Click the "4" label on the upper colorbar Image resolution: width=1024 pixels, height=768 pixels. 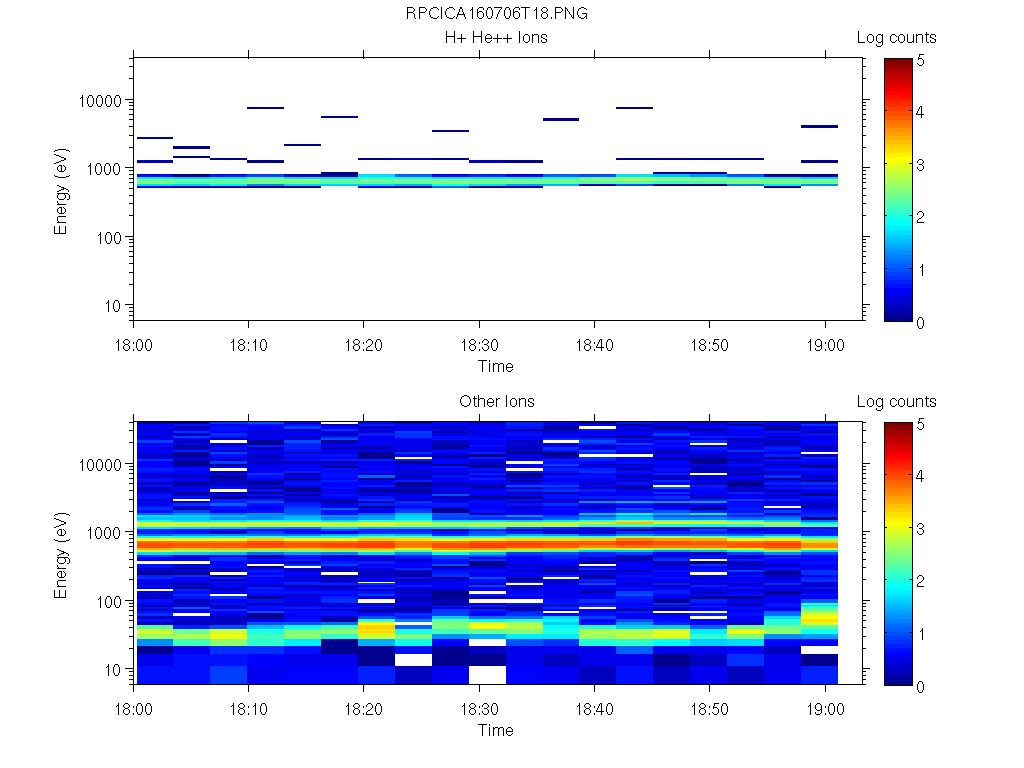tap(920, 112)
